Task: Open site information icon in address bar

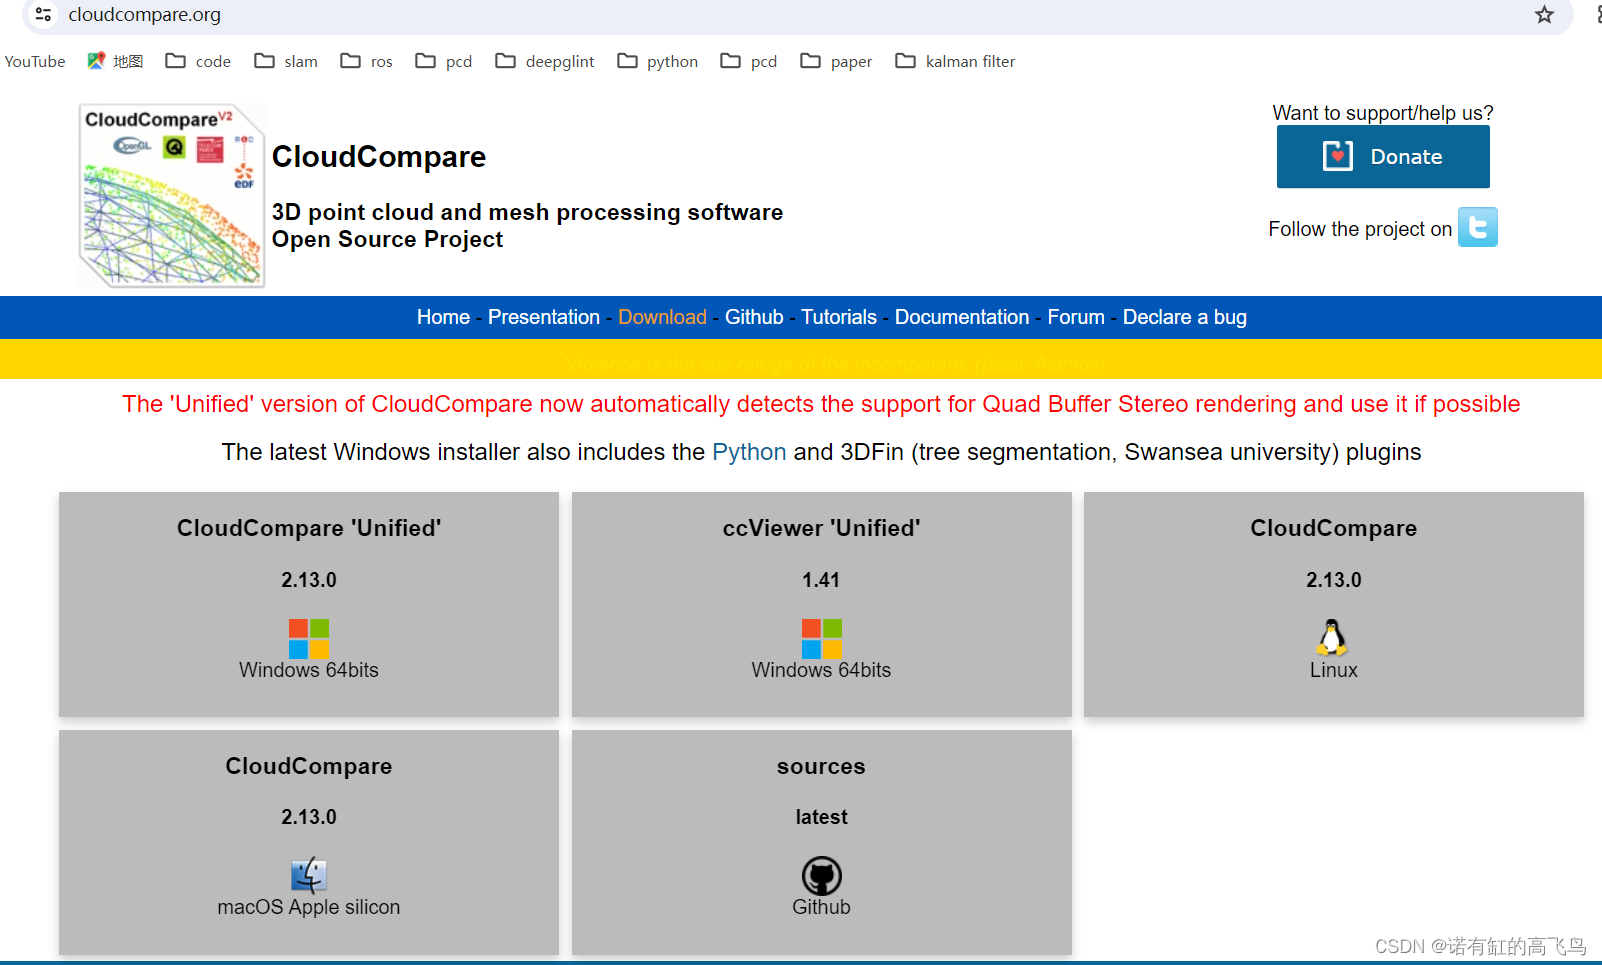Action: (x=43, y=15)
